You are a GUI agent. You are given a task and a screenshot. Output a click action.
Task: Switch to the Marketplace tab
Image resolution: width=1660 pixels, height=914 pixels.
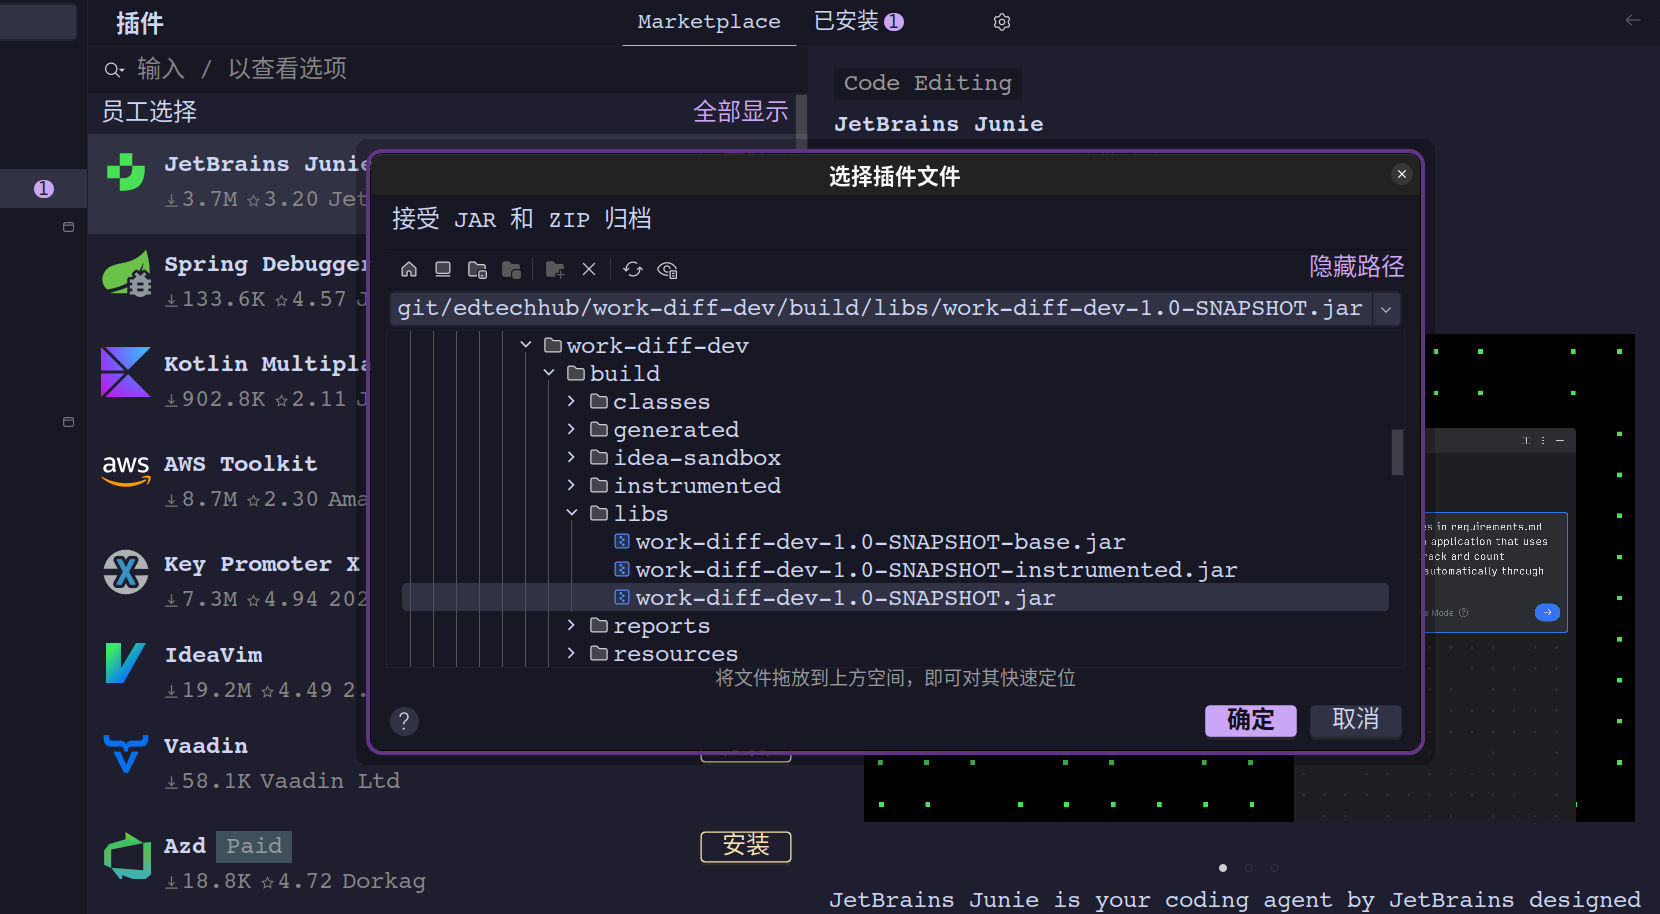tap(709, 22)
